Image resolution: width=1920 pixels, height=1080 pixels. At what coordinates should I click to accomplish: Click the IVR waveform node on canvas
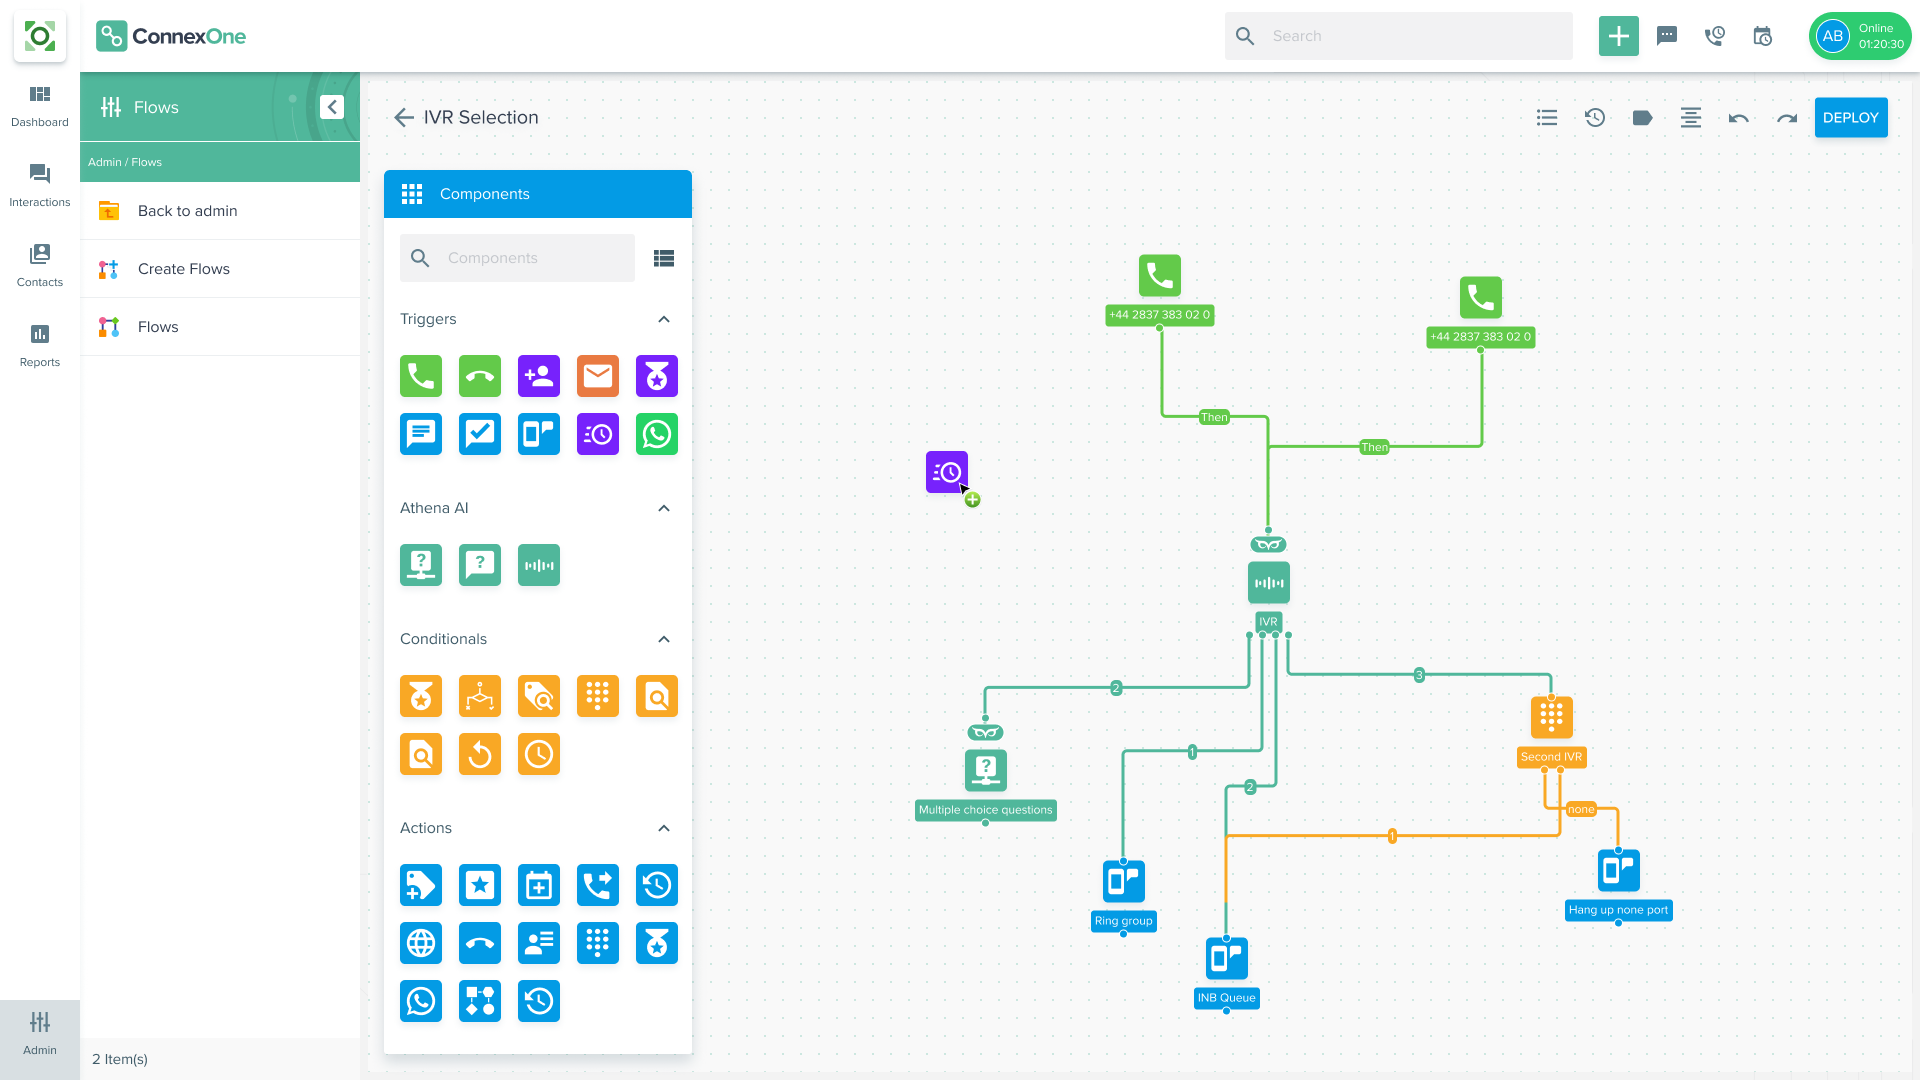(1269, 583)
